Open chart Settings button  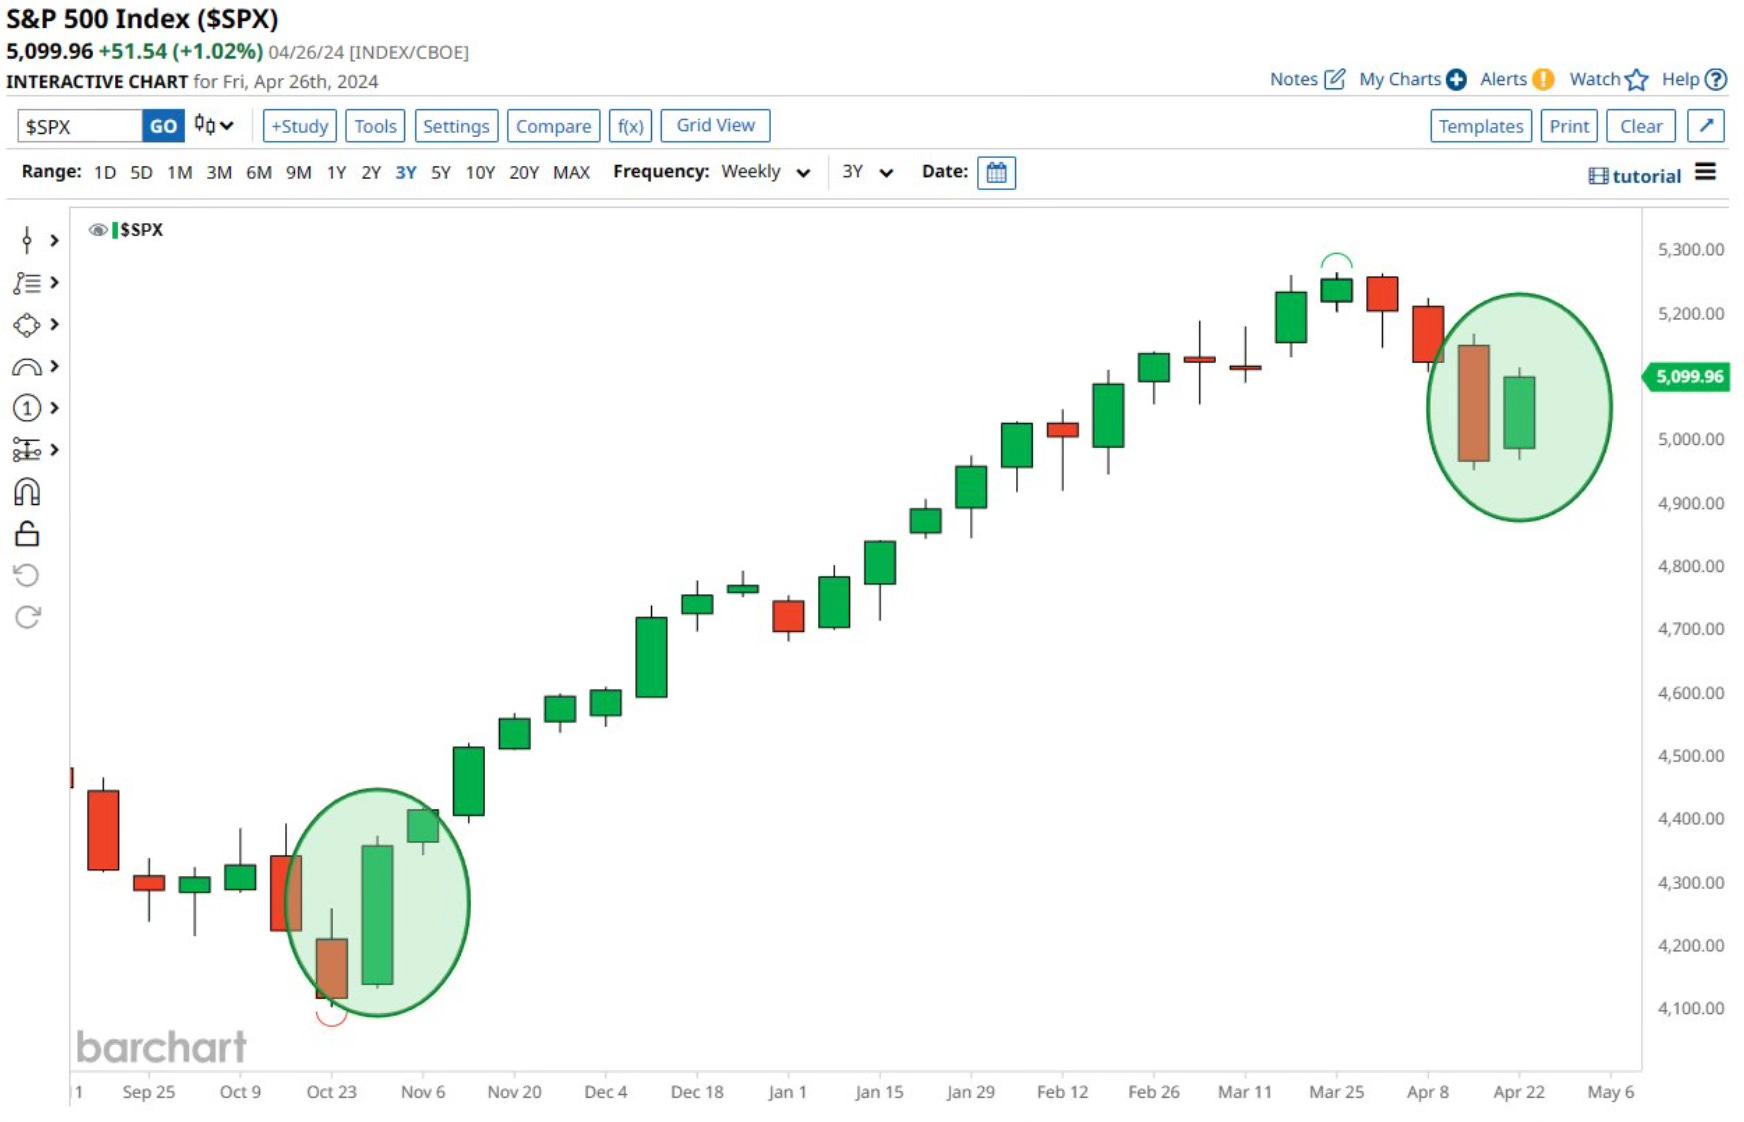tap(456, 126)
